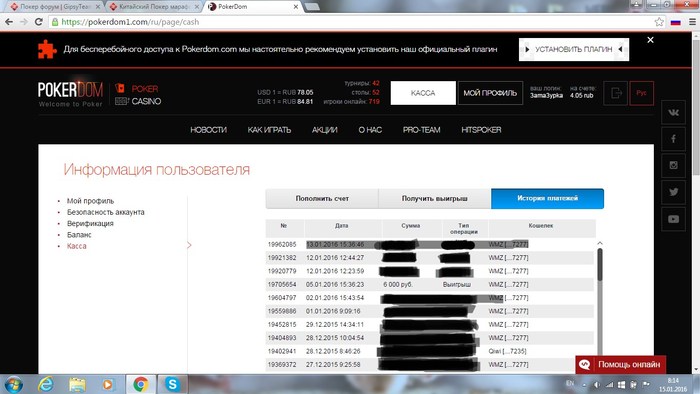Screen dimensions: 700x394
Task: Open Internet Explorer from taskbar
Action: pyautogui.click(x=46, y=384)
